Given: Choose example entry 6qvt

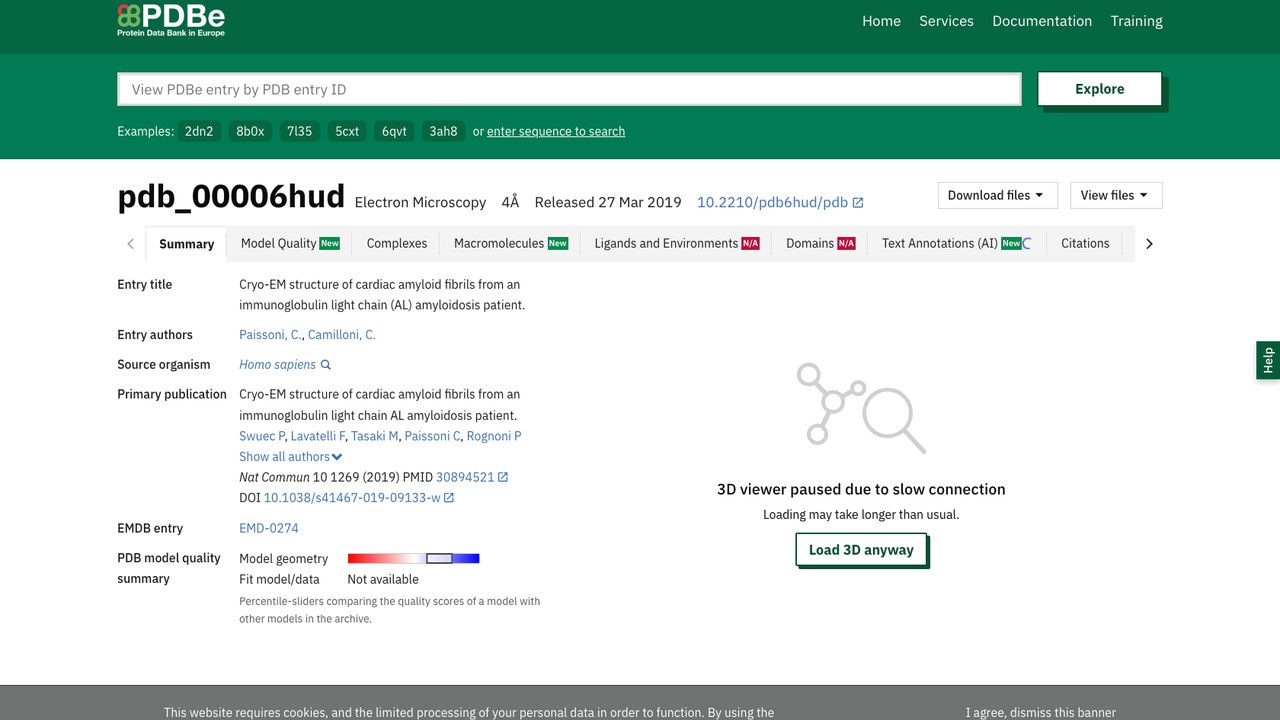Looking at the screenshot, I should point(394,131).
